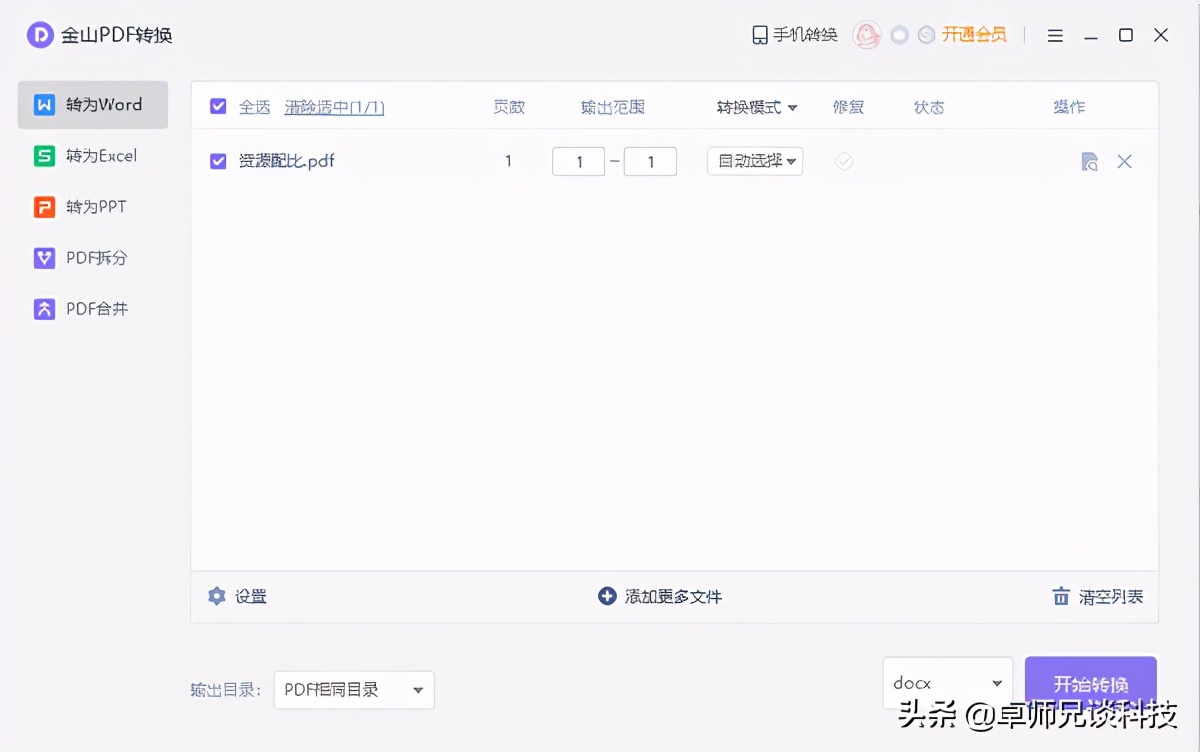Open the hamburger main menu

(1055, 35)
